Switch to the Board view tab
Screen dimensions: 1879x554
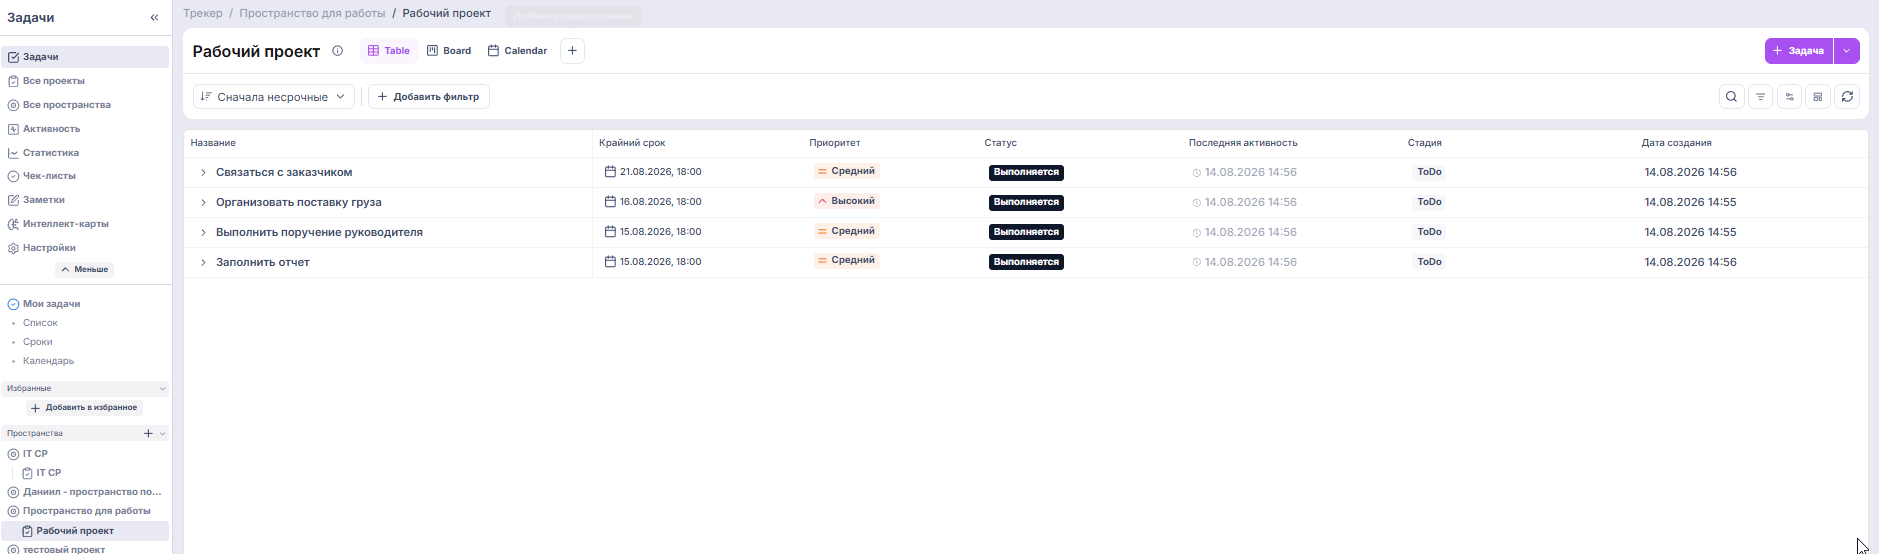(x=449, y=51)
